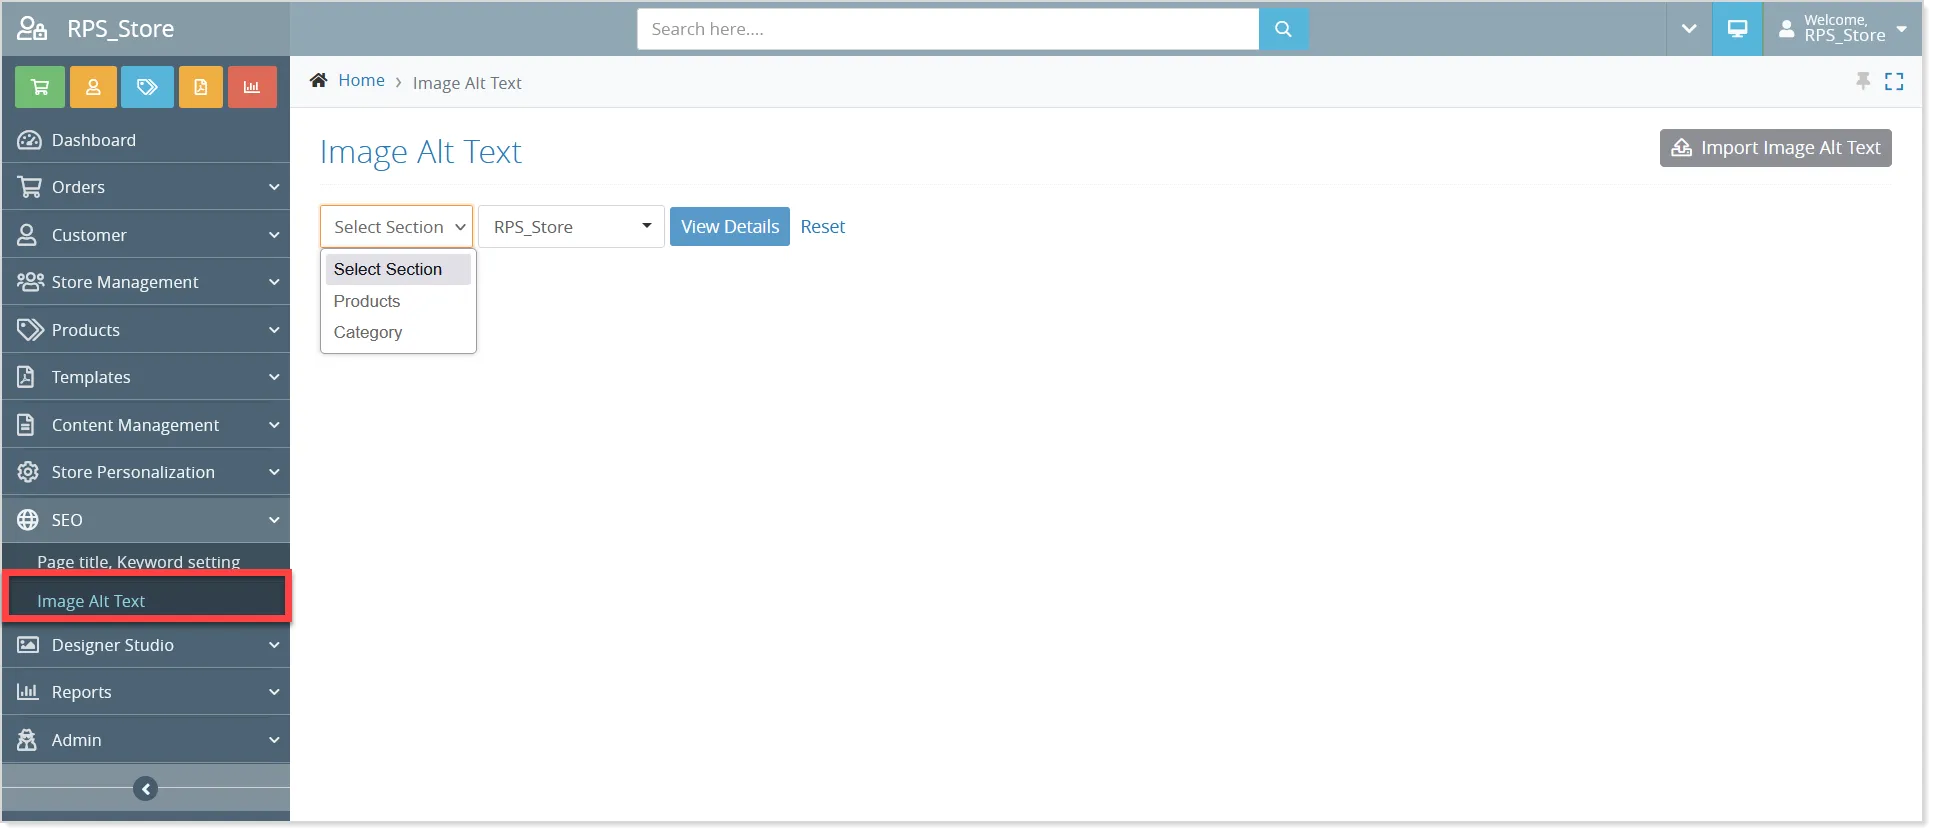Open the Dashboard page
The image size is (1934, 833).
coord(146,140)
